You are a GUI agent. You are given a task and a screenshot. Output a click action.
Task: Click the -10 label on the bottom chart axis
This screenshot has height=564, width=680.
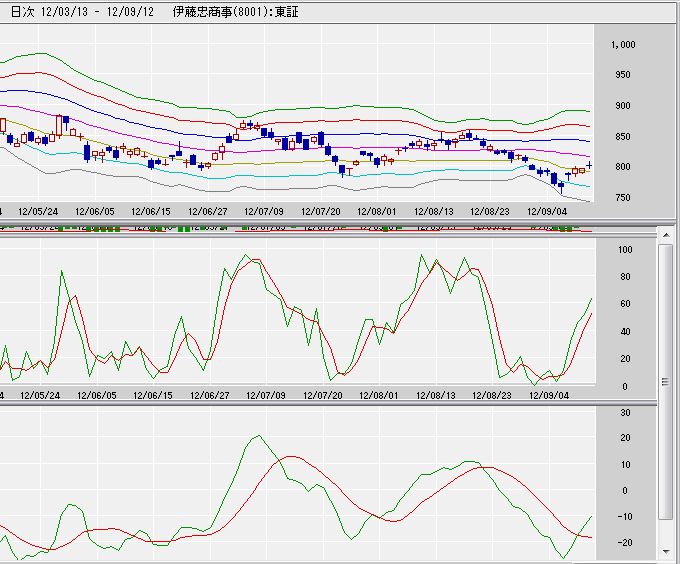click(625, 517)
